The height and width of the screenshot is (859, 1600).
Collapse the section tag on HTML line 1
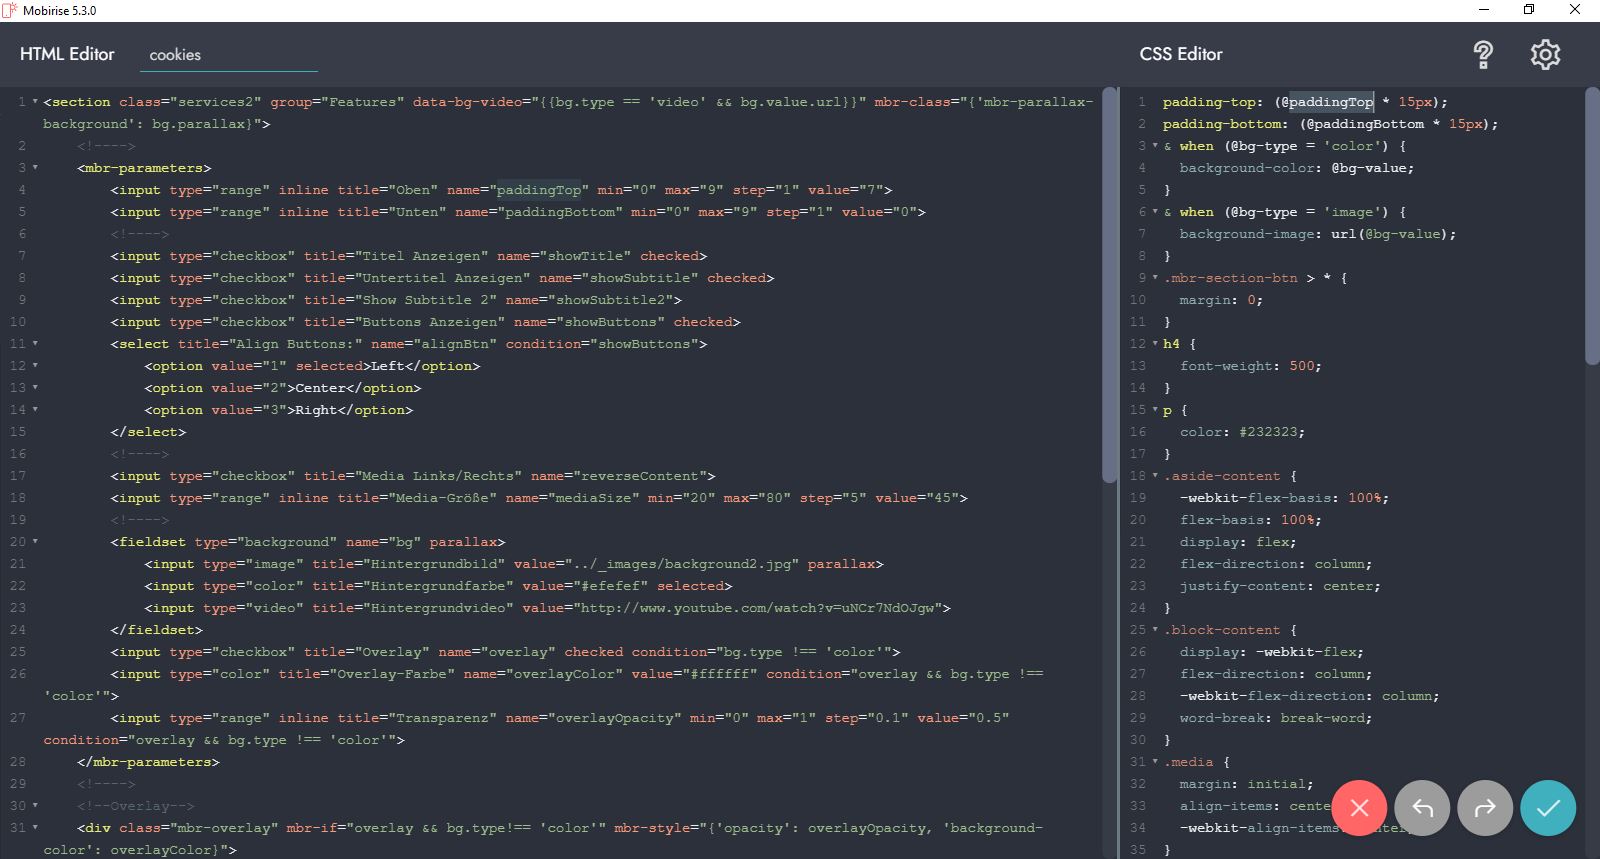[35, 102]
